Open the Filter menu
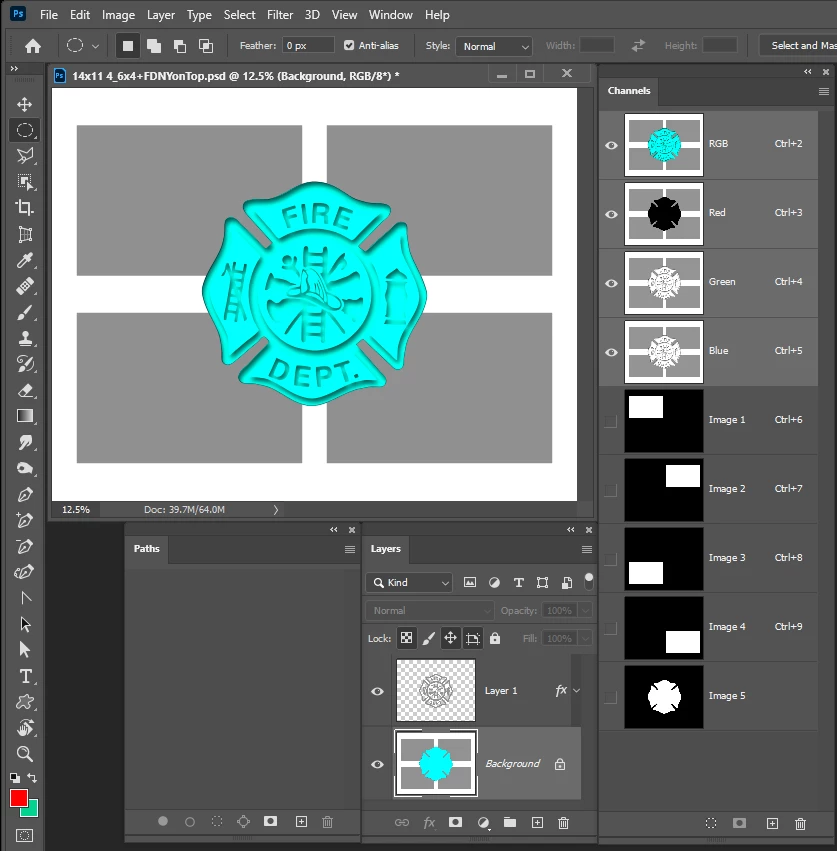Image resolution: width=837 pixels, height=851 pixels. click(x=280, y=15)
